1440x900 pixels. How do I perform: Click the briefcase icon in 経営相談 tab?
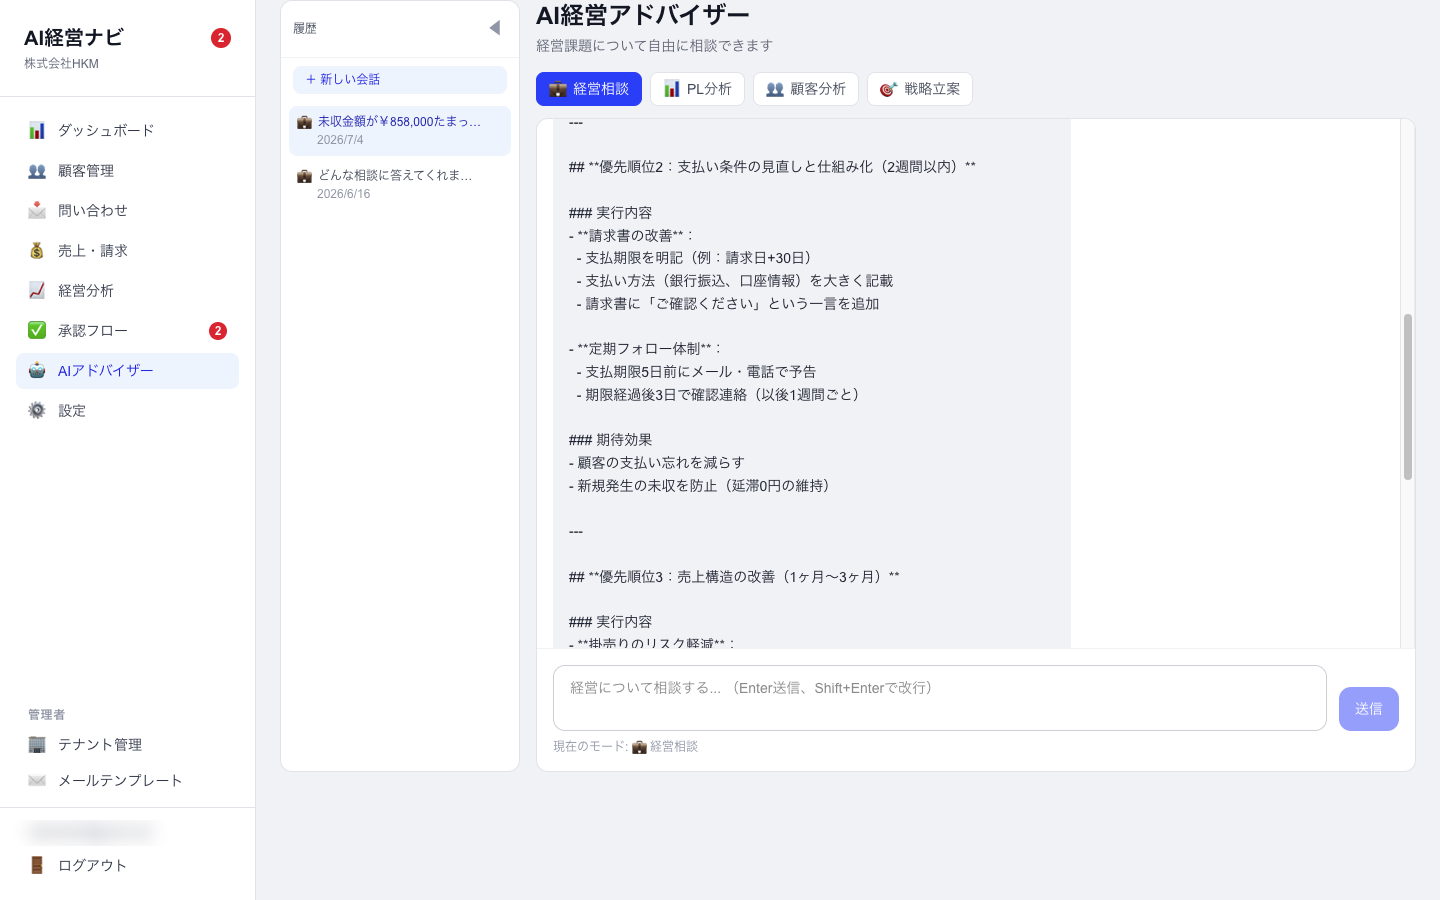click(558, 89)
